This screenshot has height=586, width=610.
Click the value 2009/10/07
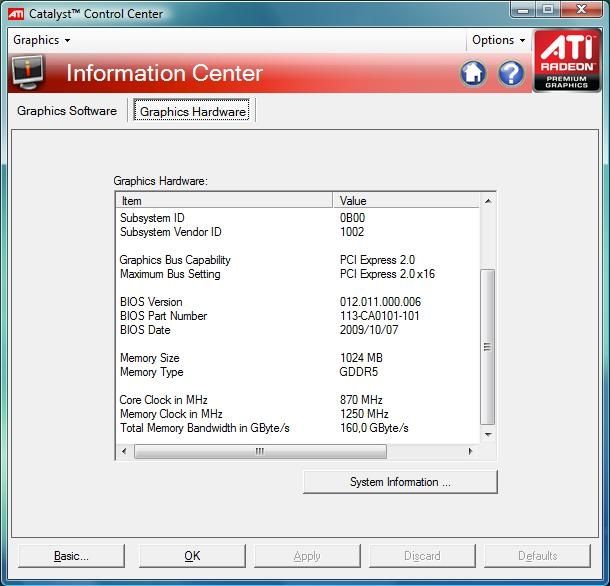(369, 330)
